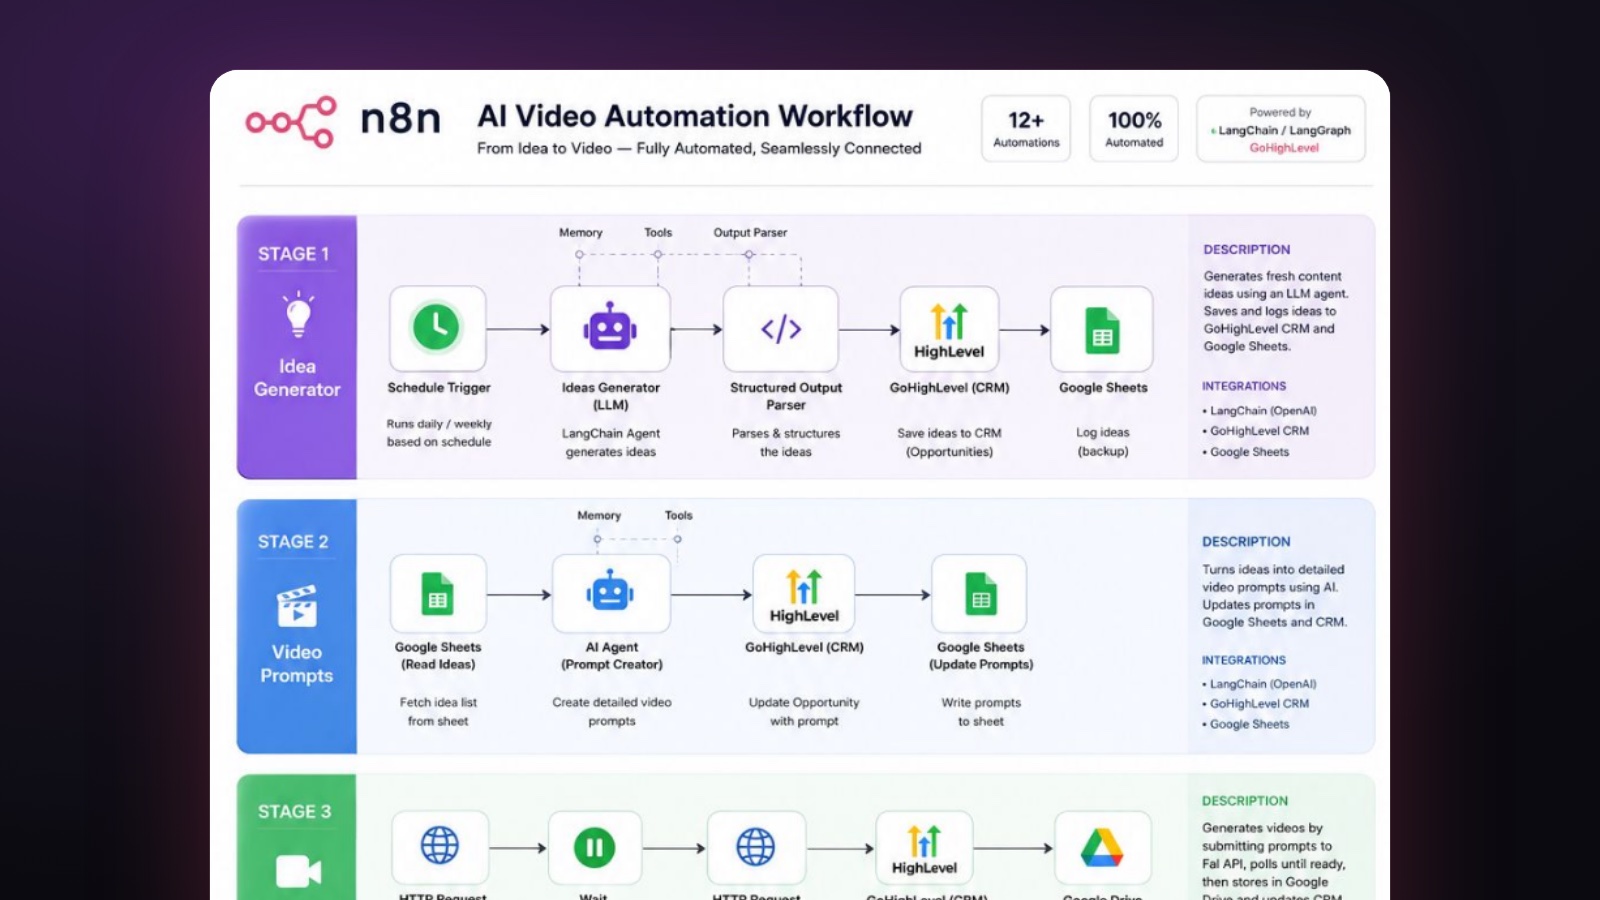Screen dimensions: 1600x900
Task: Click the Stage 2 INTEGRATIONS heading
Action: point(1244,661)
